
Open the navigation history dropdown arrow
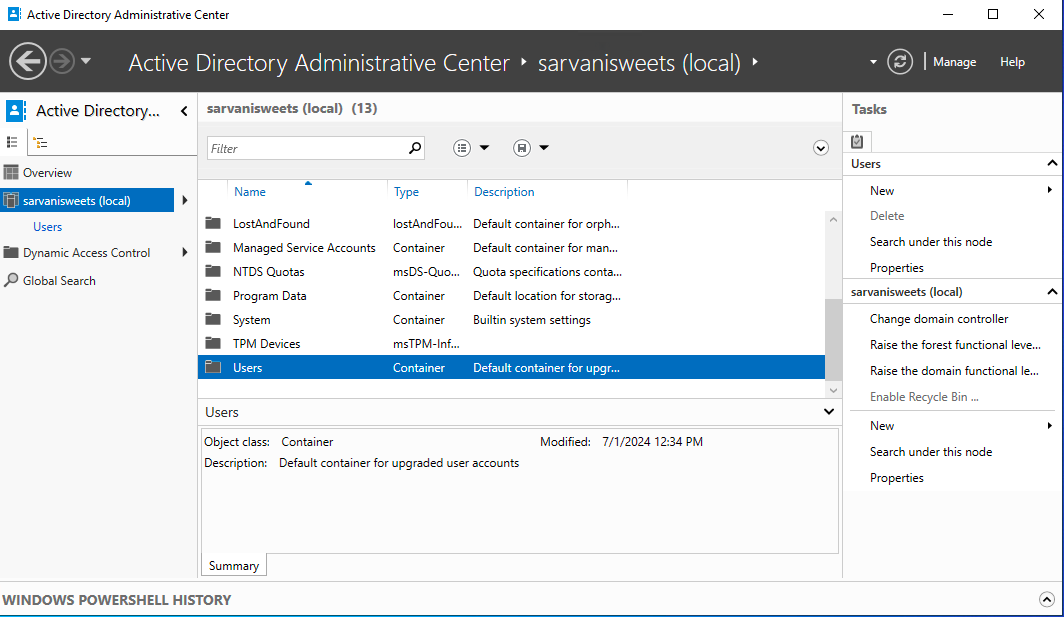[86, 61]
